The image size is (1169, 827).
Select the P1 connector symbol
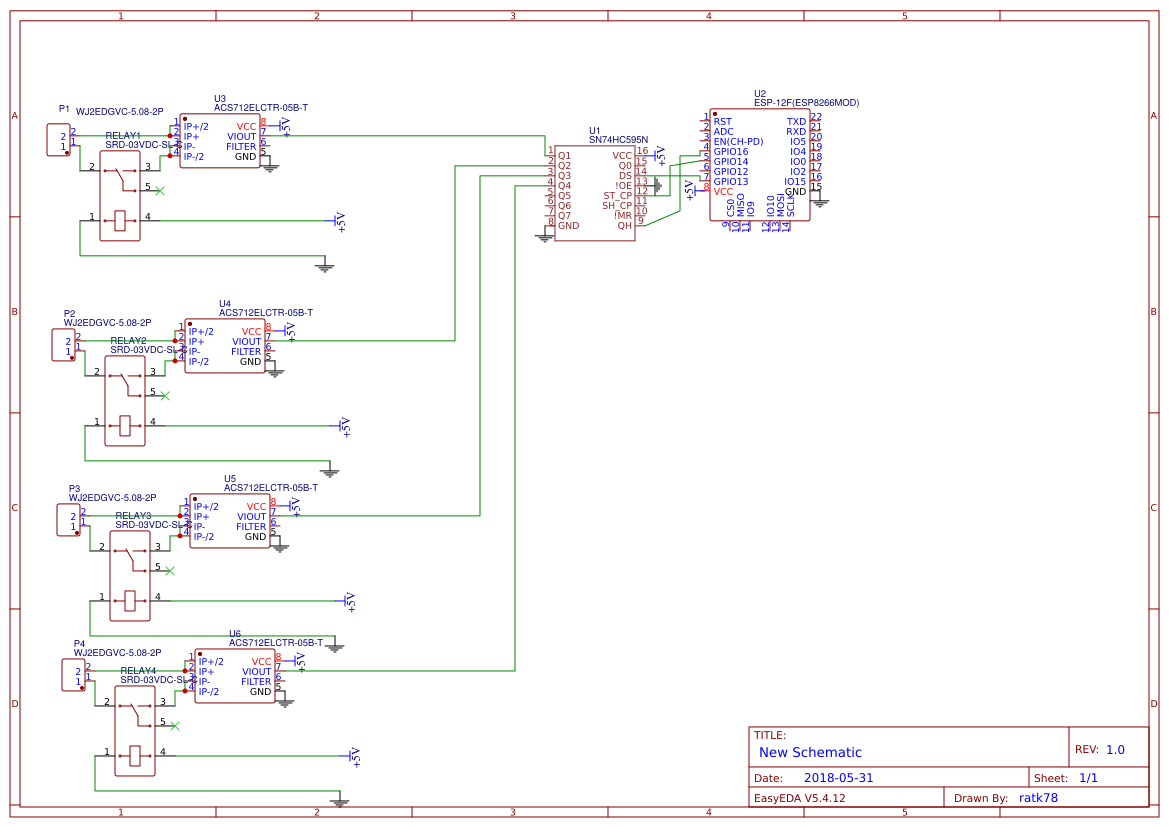58,140
